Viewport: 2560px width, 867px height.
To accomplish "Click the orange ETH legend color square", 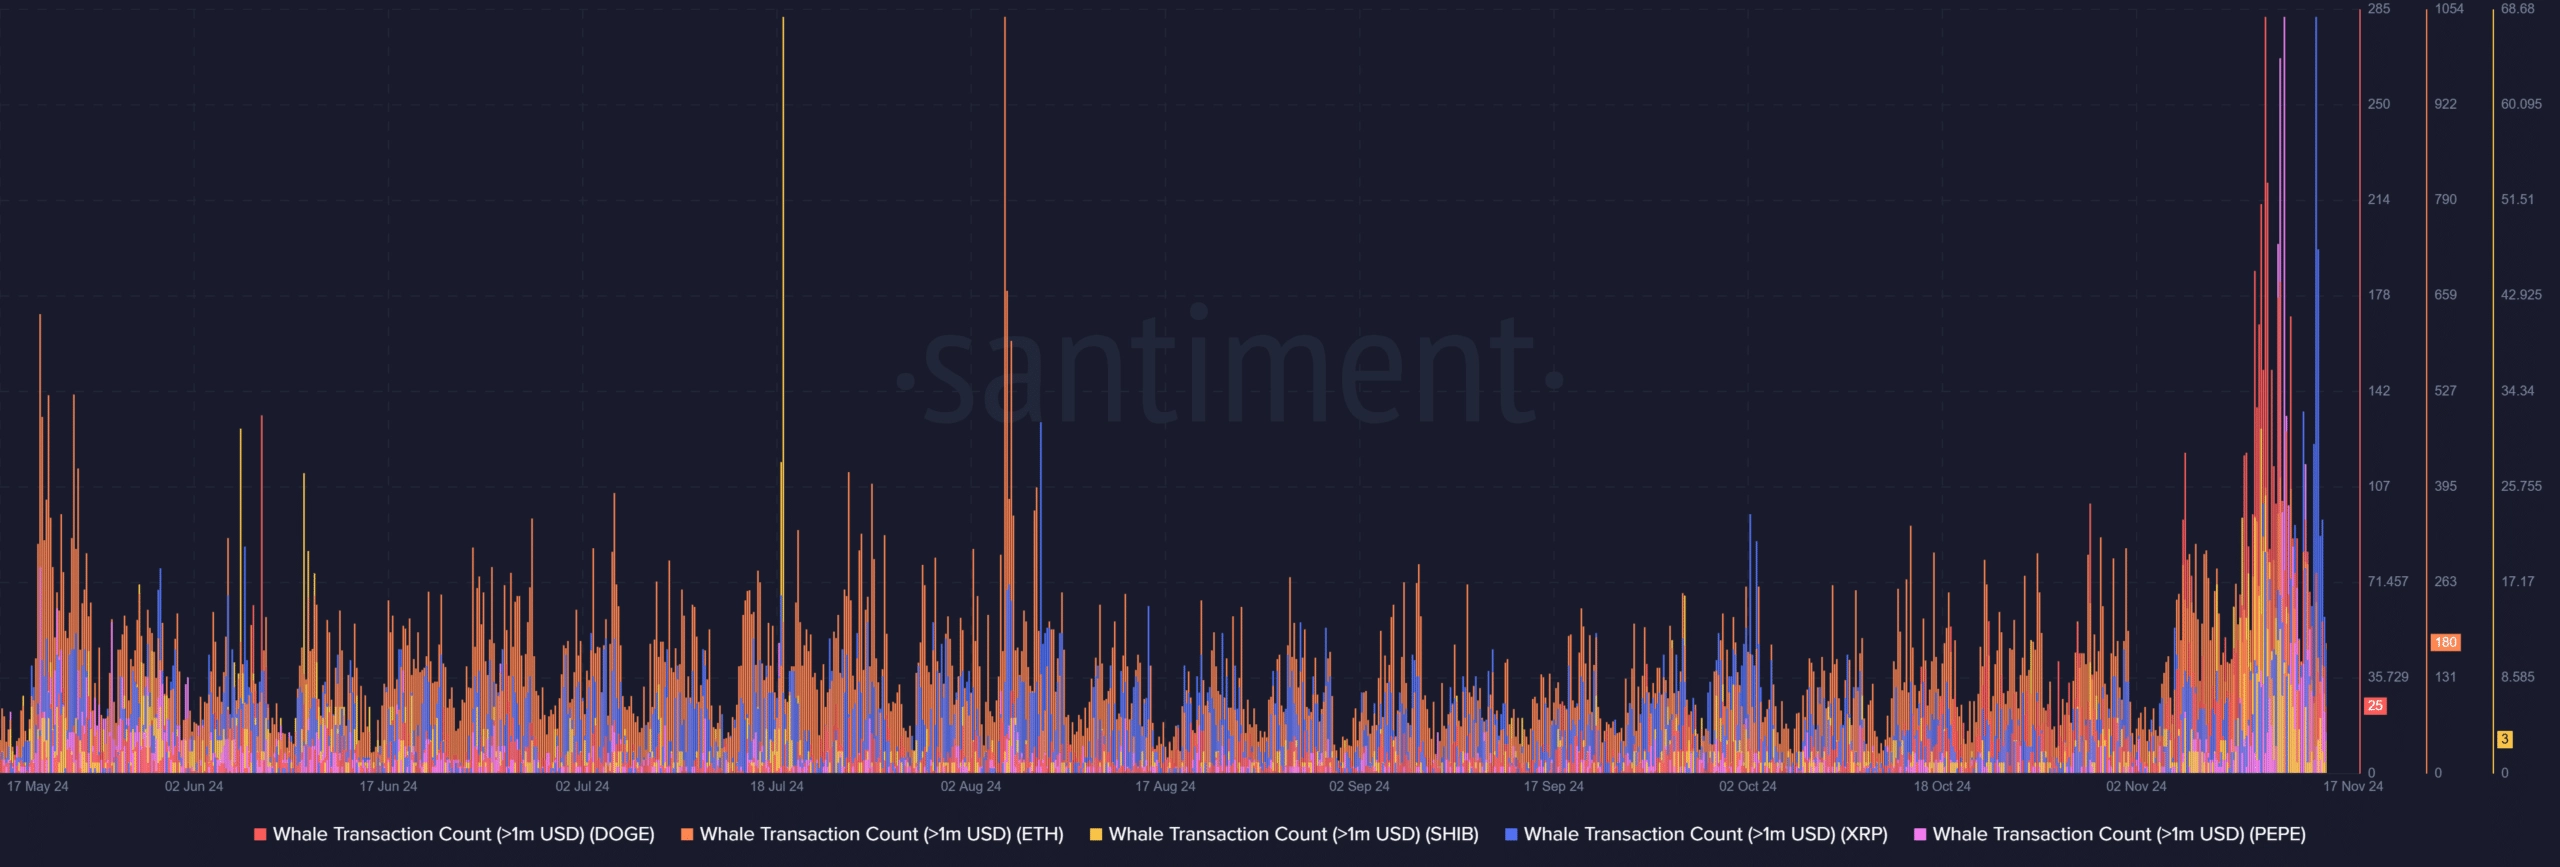I will 687,834.
